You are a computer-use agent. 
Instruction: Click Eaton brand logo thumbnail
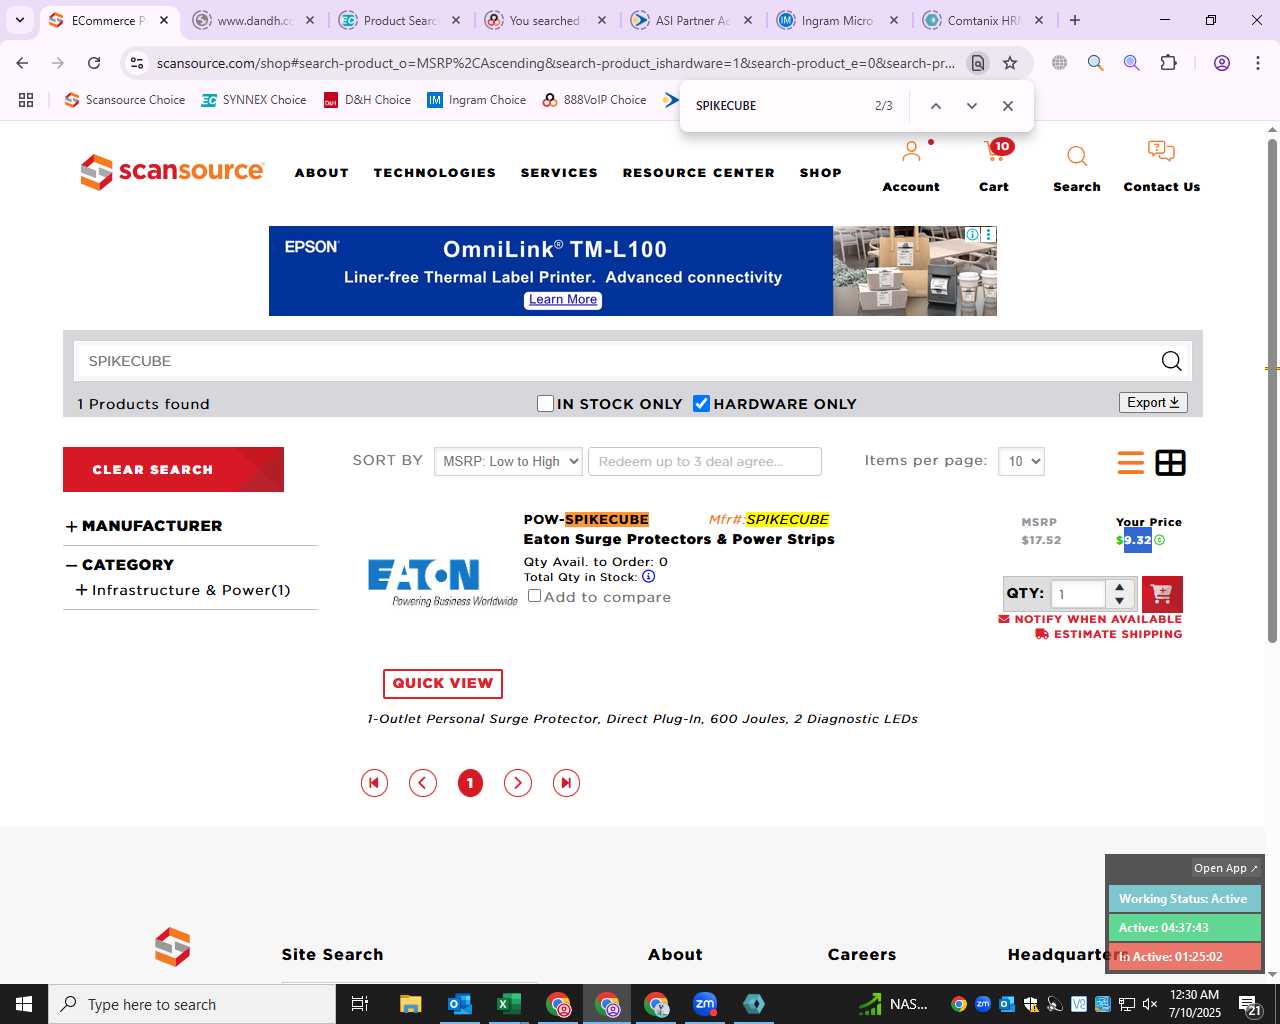[x=441, y=582]
